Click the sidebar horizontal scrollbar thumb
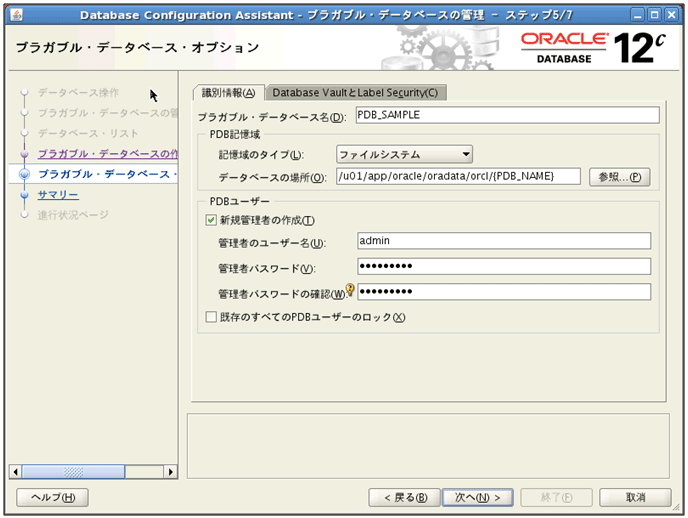This screenshot has height=518, width=688. (73, 472)
